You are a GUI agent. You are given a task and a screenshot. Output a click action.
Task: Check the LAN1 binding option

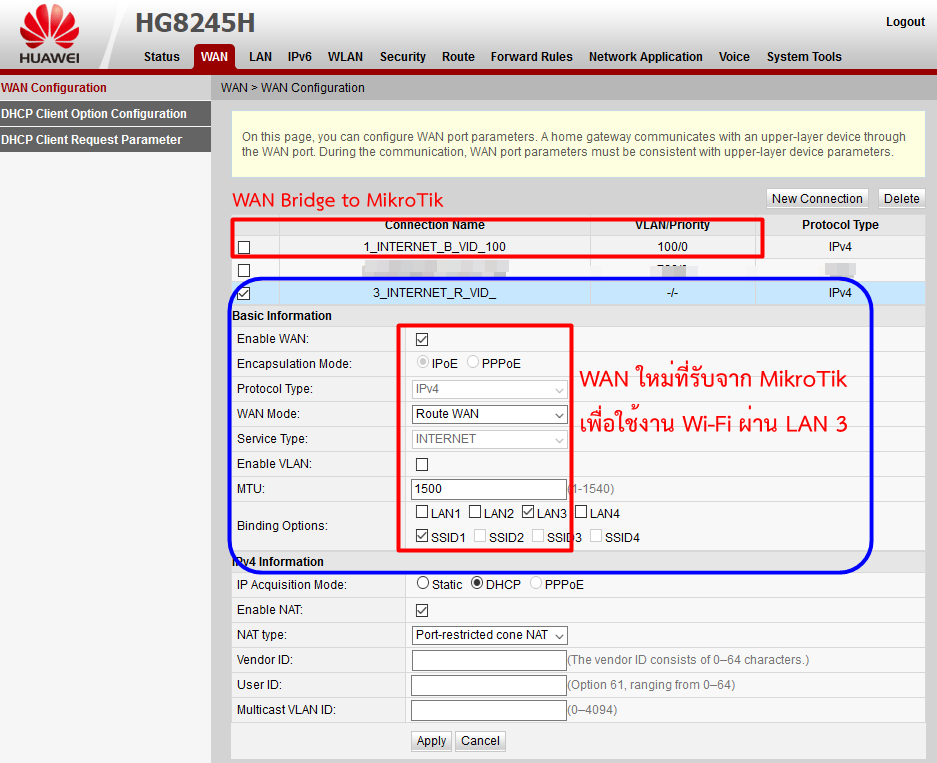422,511
